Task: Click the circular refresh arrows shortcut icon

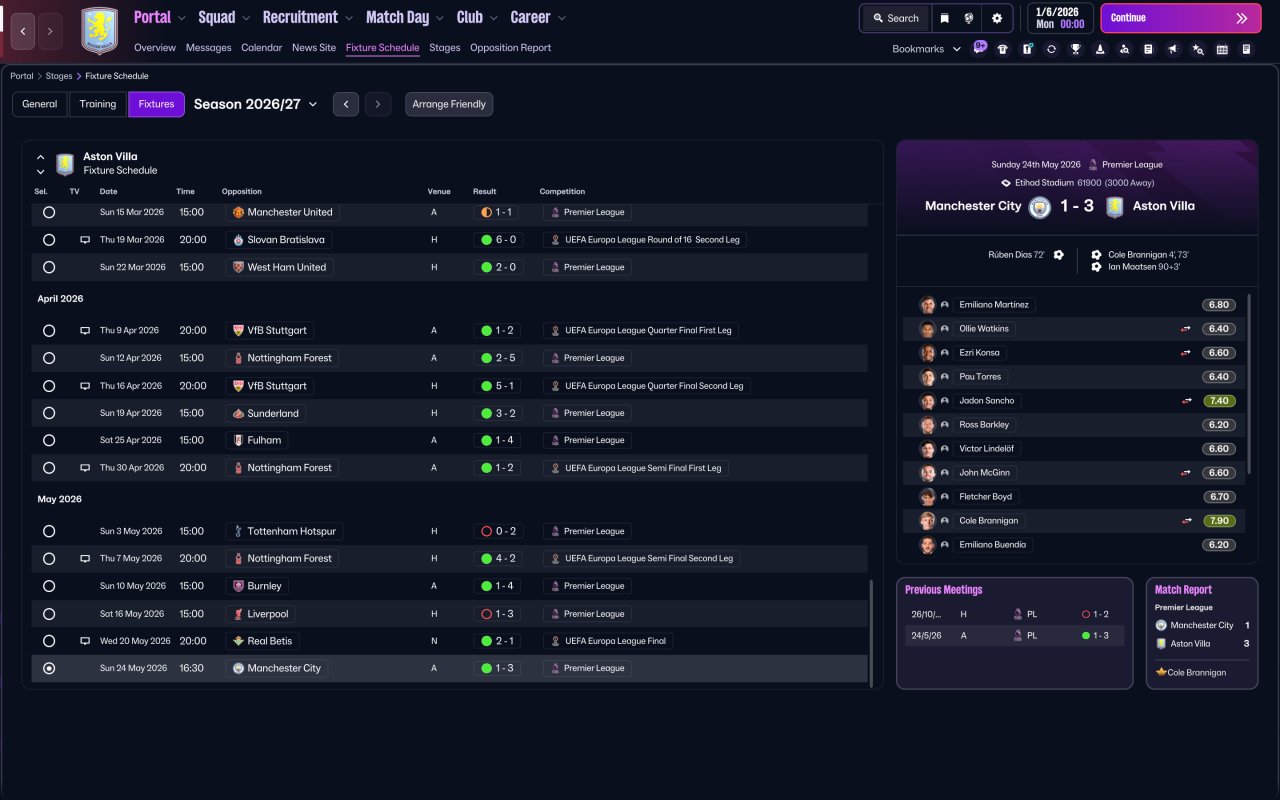Action: pos(1051,49)
